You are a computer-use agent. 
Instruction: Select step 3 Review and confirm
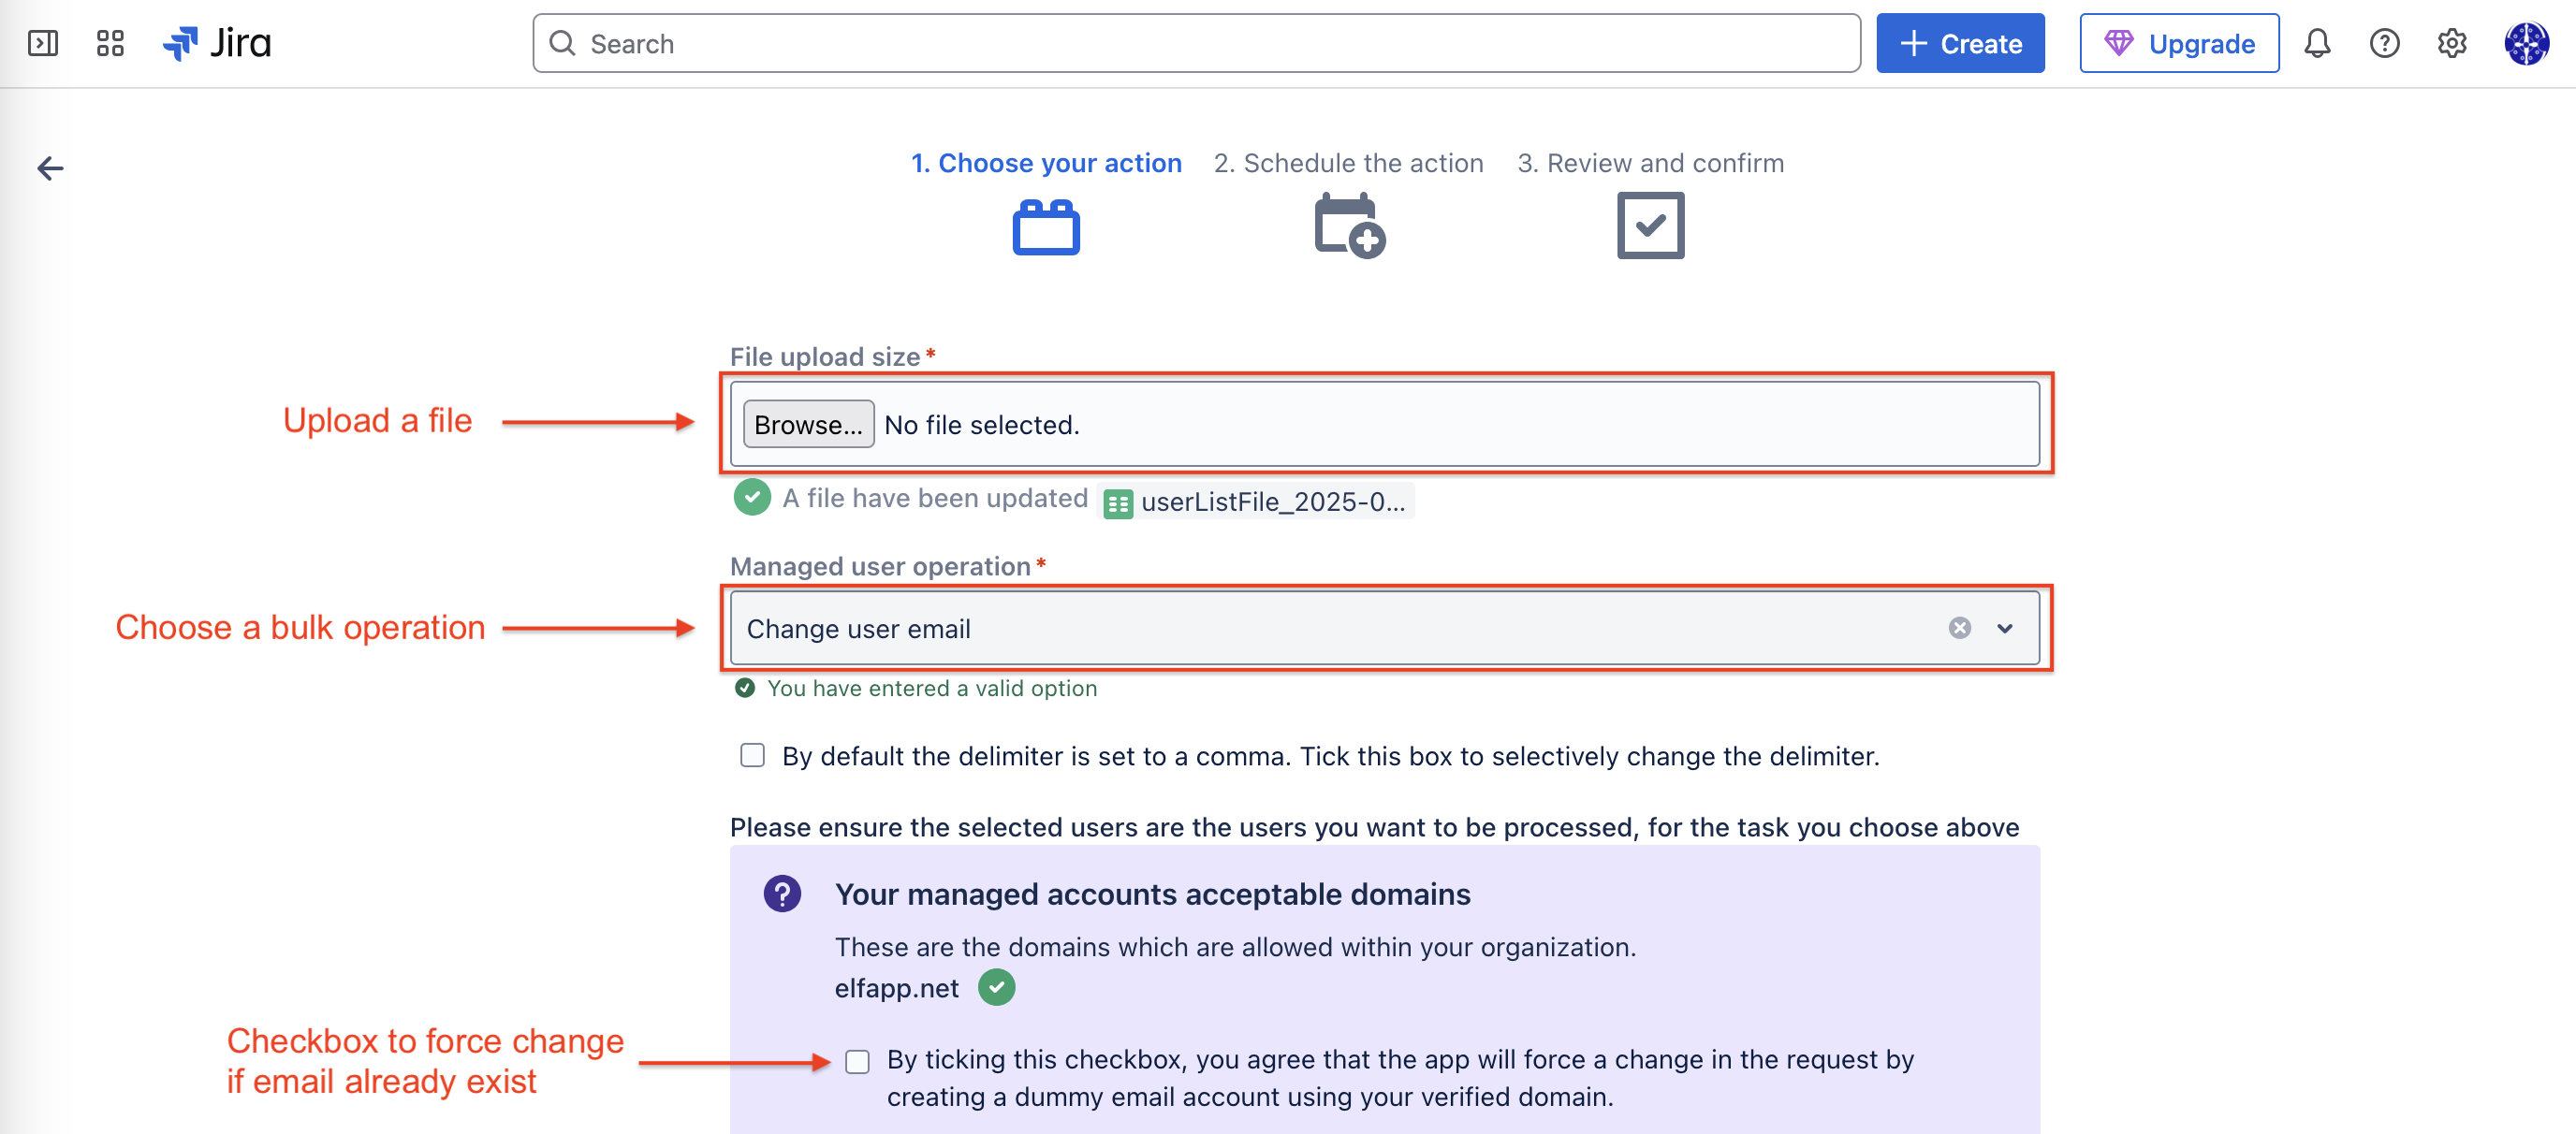pyautogui.click(x=1649, y=162)
